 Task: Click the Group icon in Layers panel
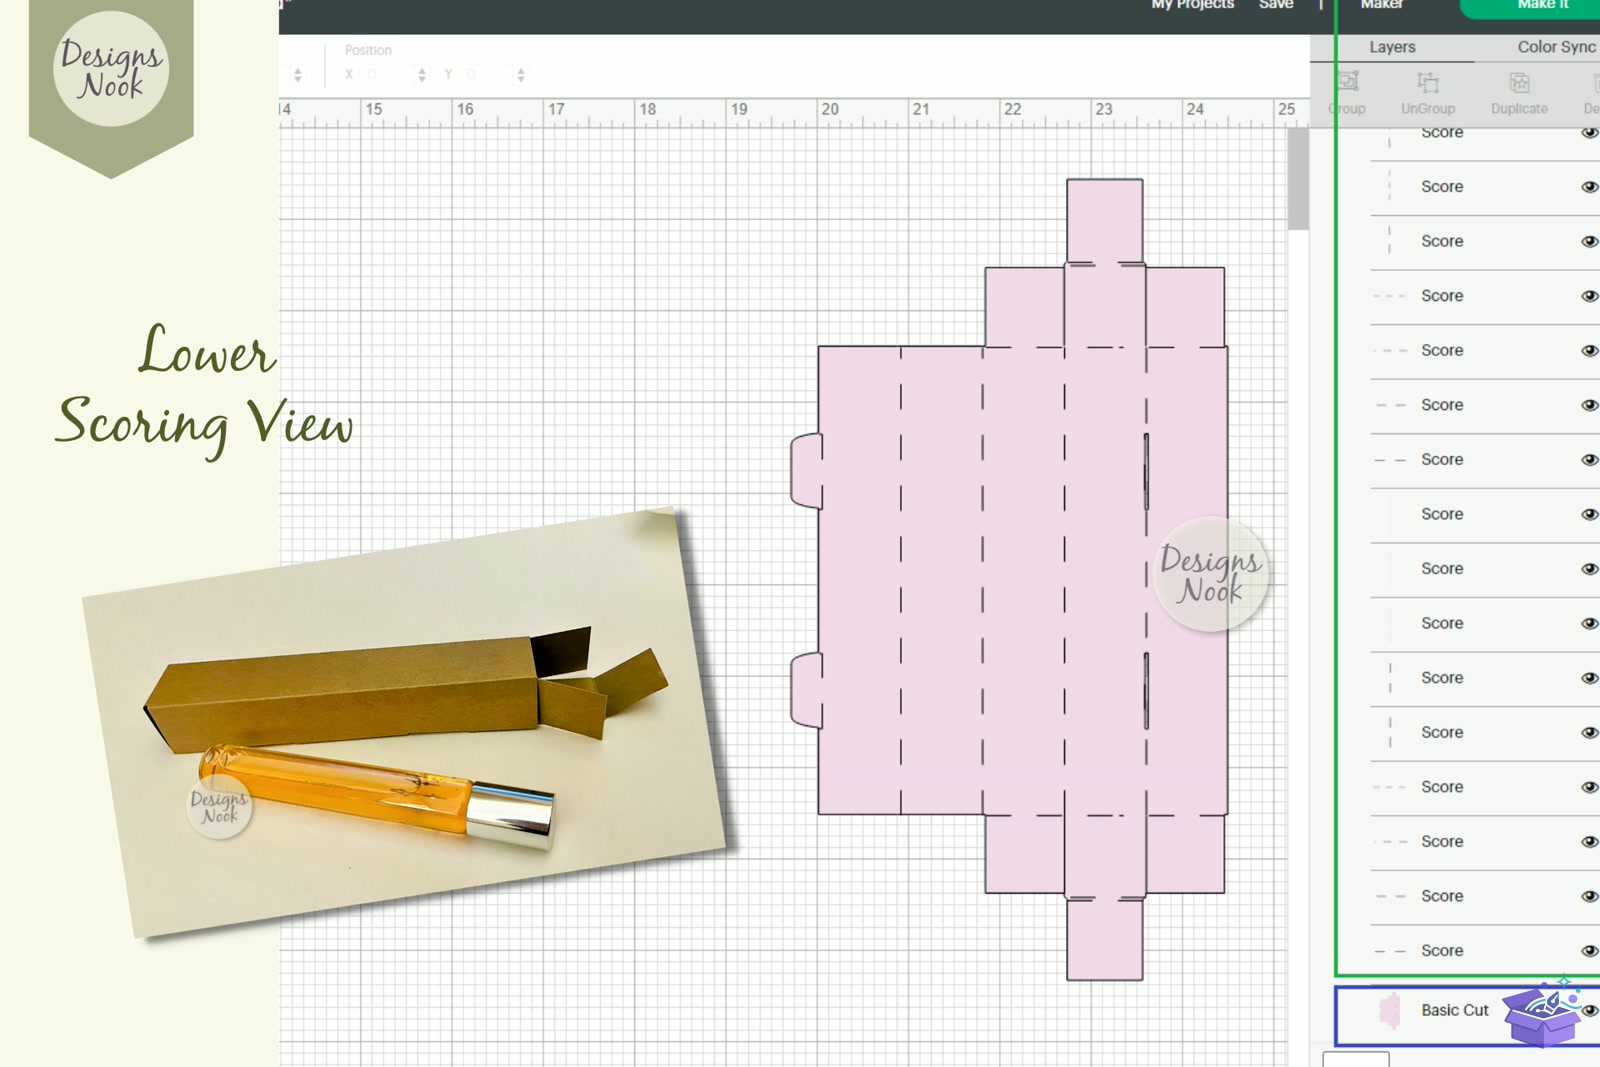(1347, 82)
